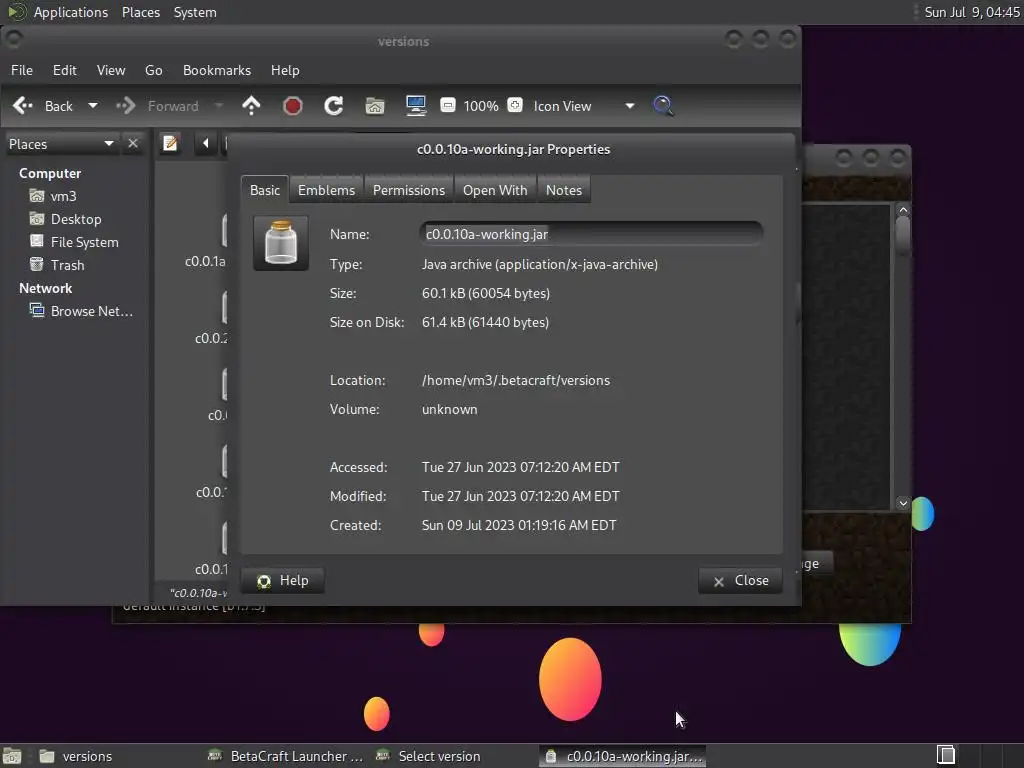The image size is (1024, 768).
Task: Open the View menu
Action: [111, 70]
